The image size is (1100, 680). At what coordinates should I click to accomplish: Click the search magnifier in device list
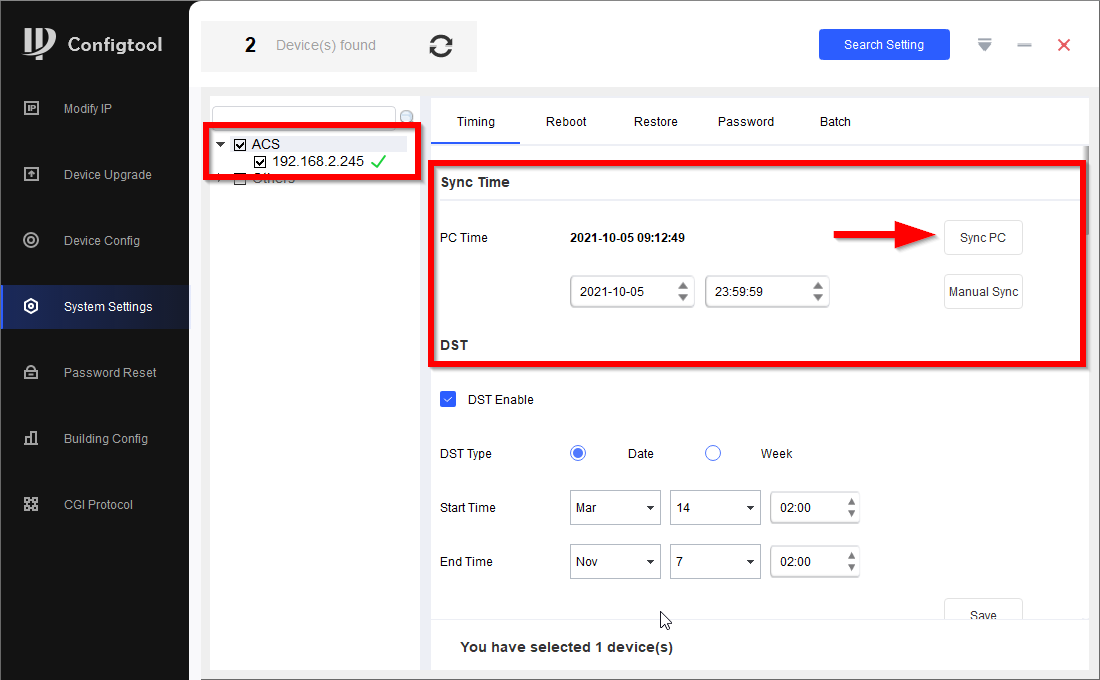click(x=406, y=116)
